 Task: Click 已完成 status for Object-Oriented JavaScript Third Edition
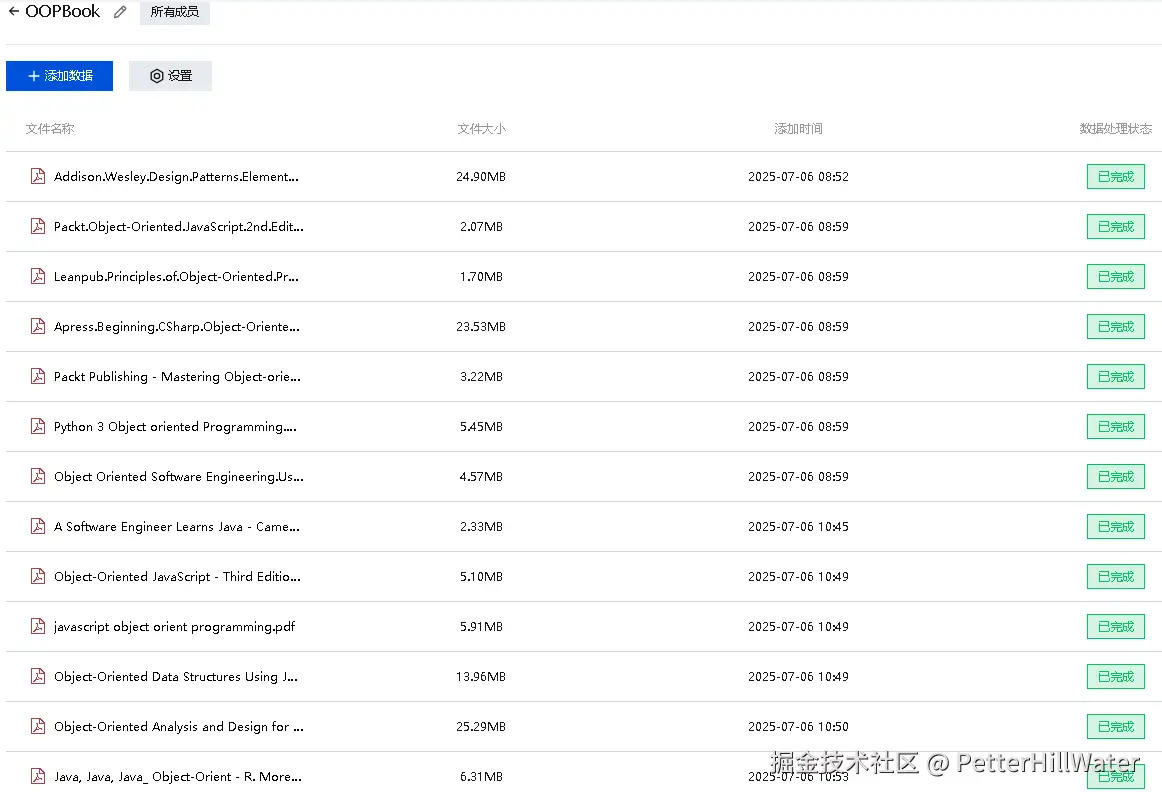pos(1115,577)
